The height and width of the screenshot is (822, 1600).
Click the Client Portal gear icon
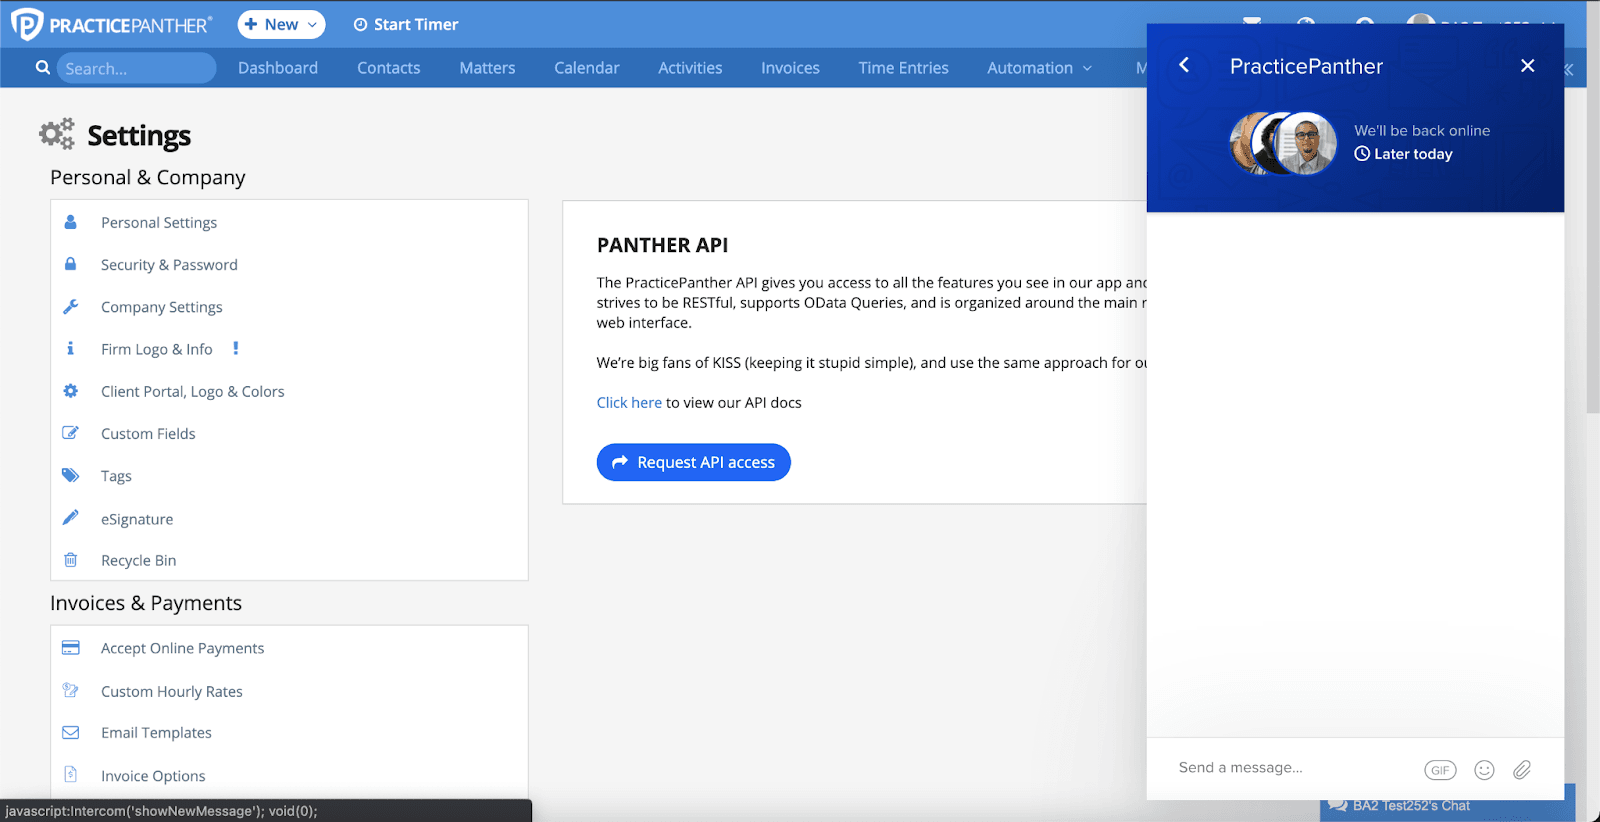pos(70,391)
